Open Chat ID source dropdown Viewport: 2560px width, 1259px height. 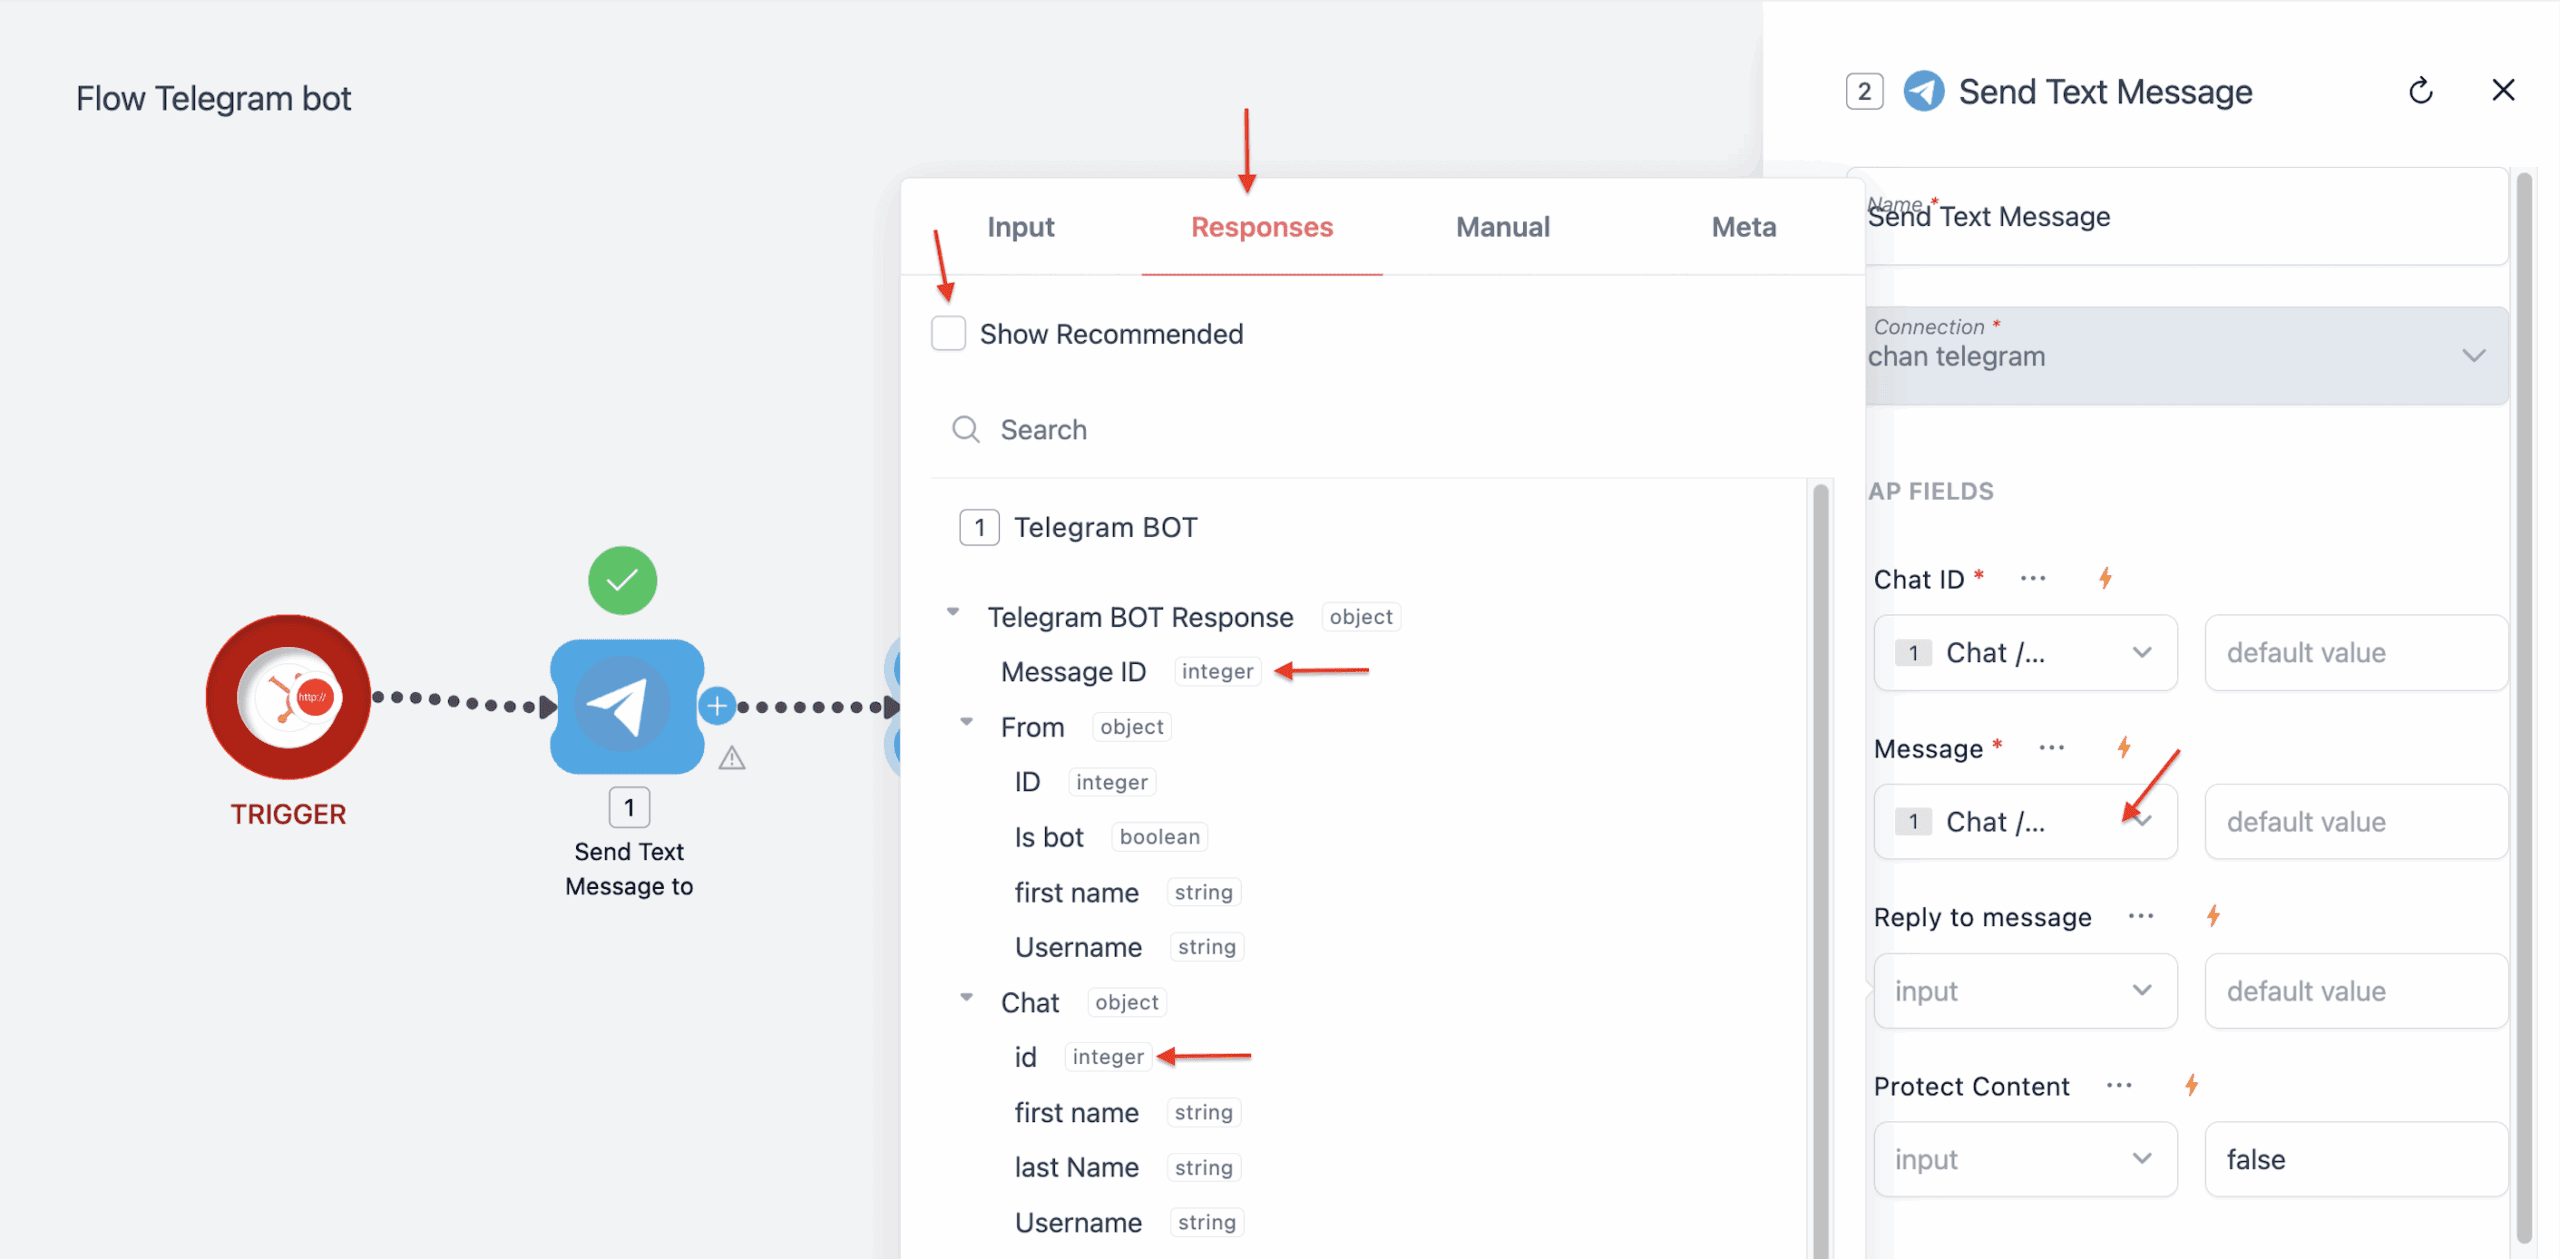tap(2025, 653)
